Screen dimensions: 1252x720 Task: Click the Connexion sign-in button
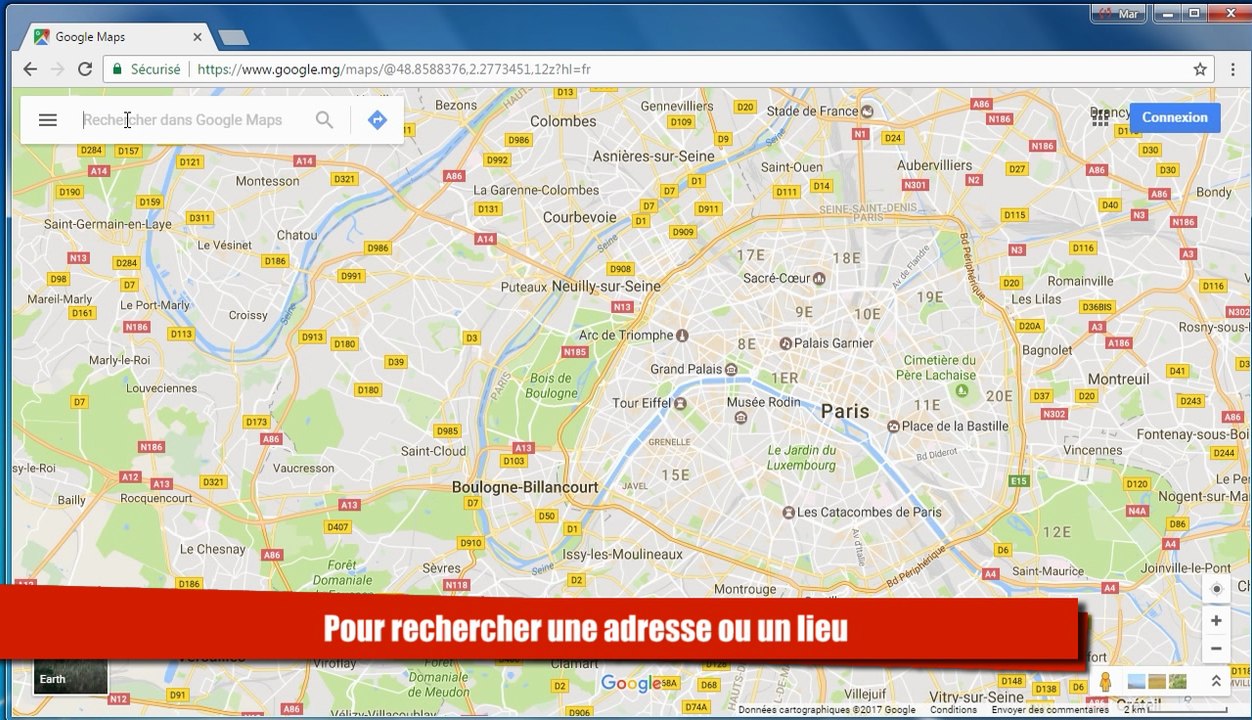click(1175, 117)
